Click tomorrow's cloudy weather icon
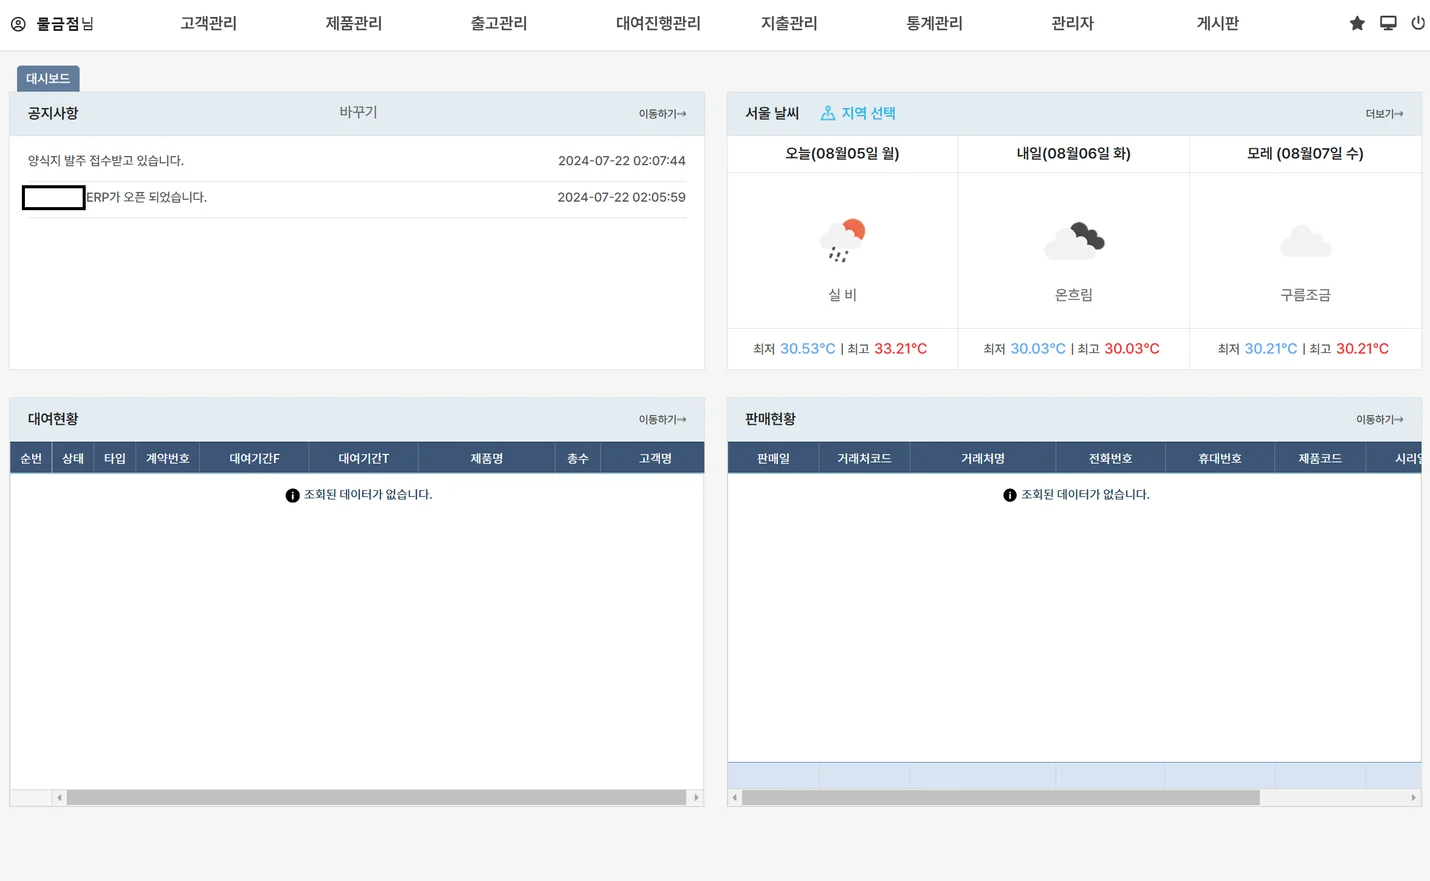The height and width of the screenshot is (881, 1430). click(1074, 241)
